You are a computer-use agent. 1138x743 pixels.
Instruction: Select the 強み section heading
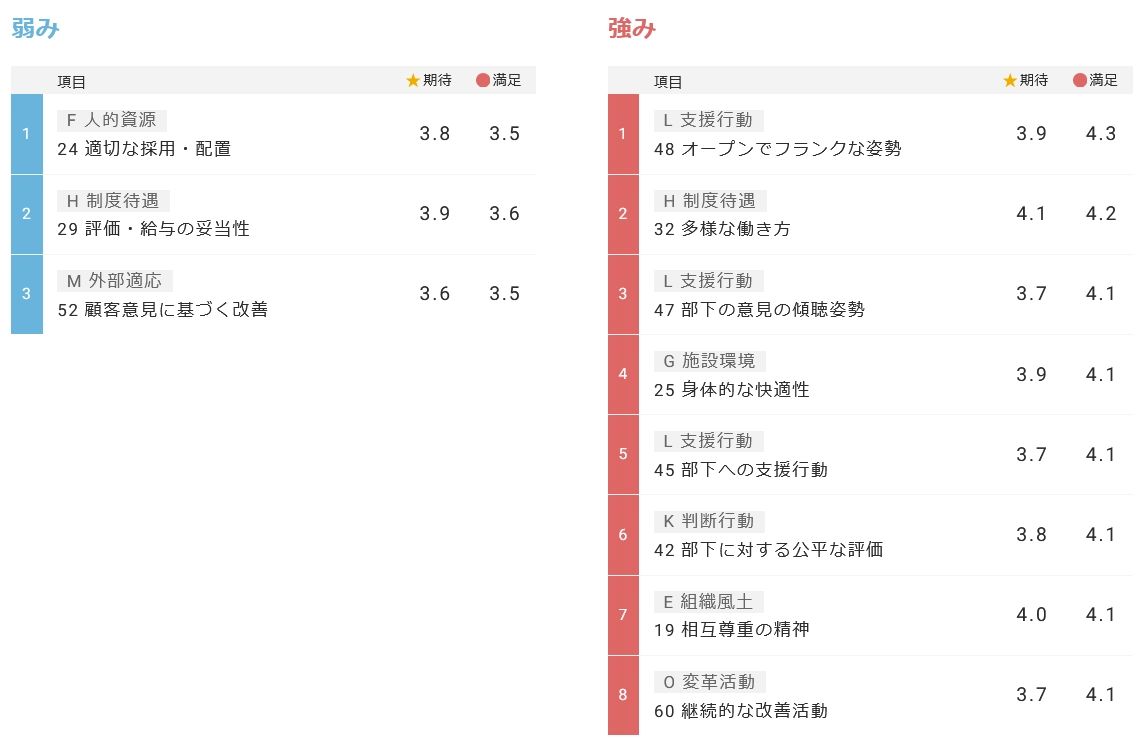632,29
